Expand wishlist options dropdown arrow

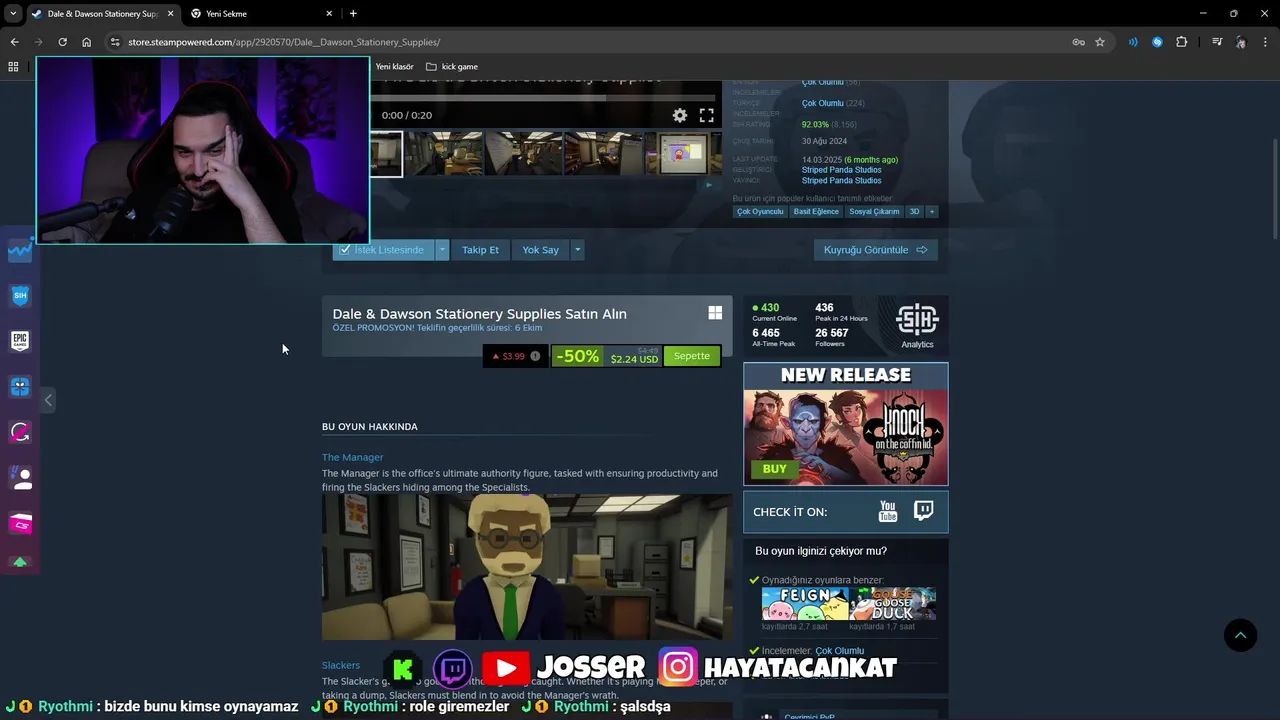tap(442, 250)
